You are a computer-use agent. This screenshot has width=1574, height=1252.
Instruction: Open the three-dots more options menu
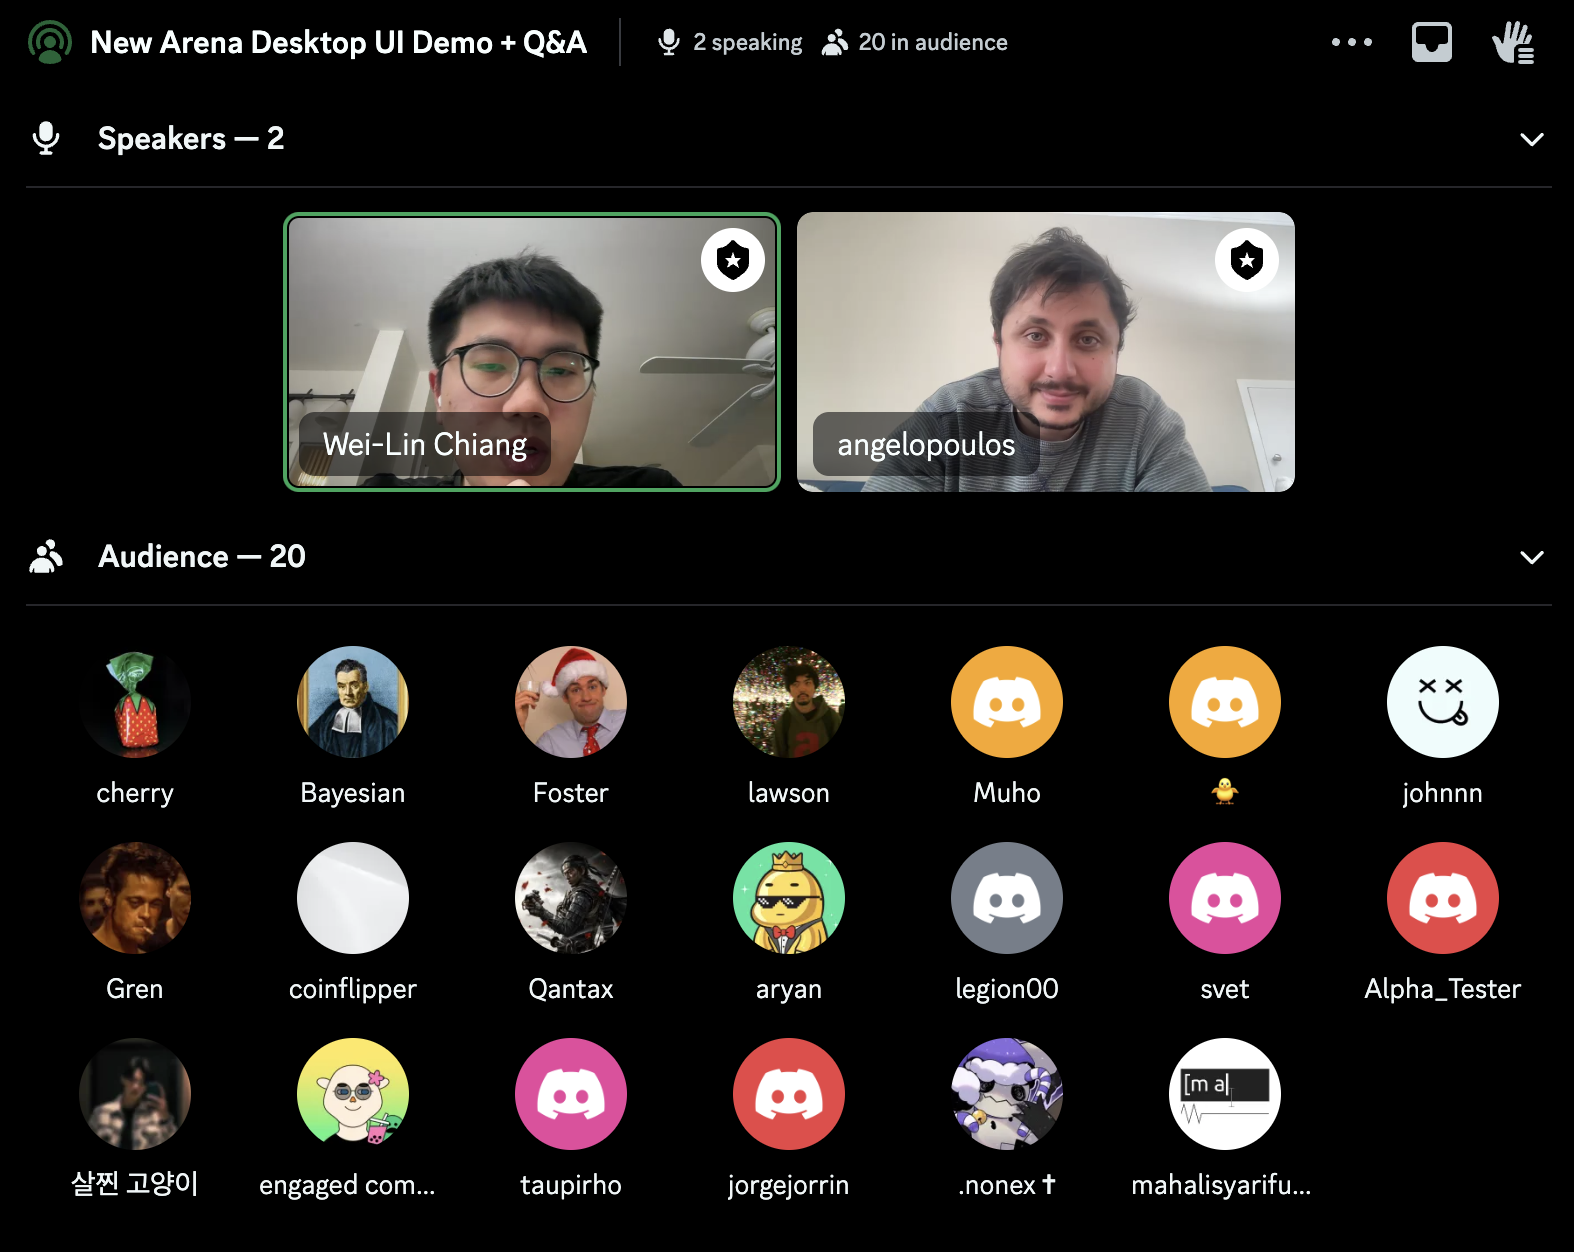pos(1351,42)
